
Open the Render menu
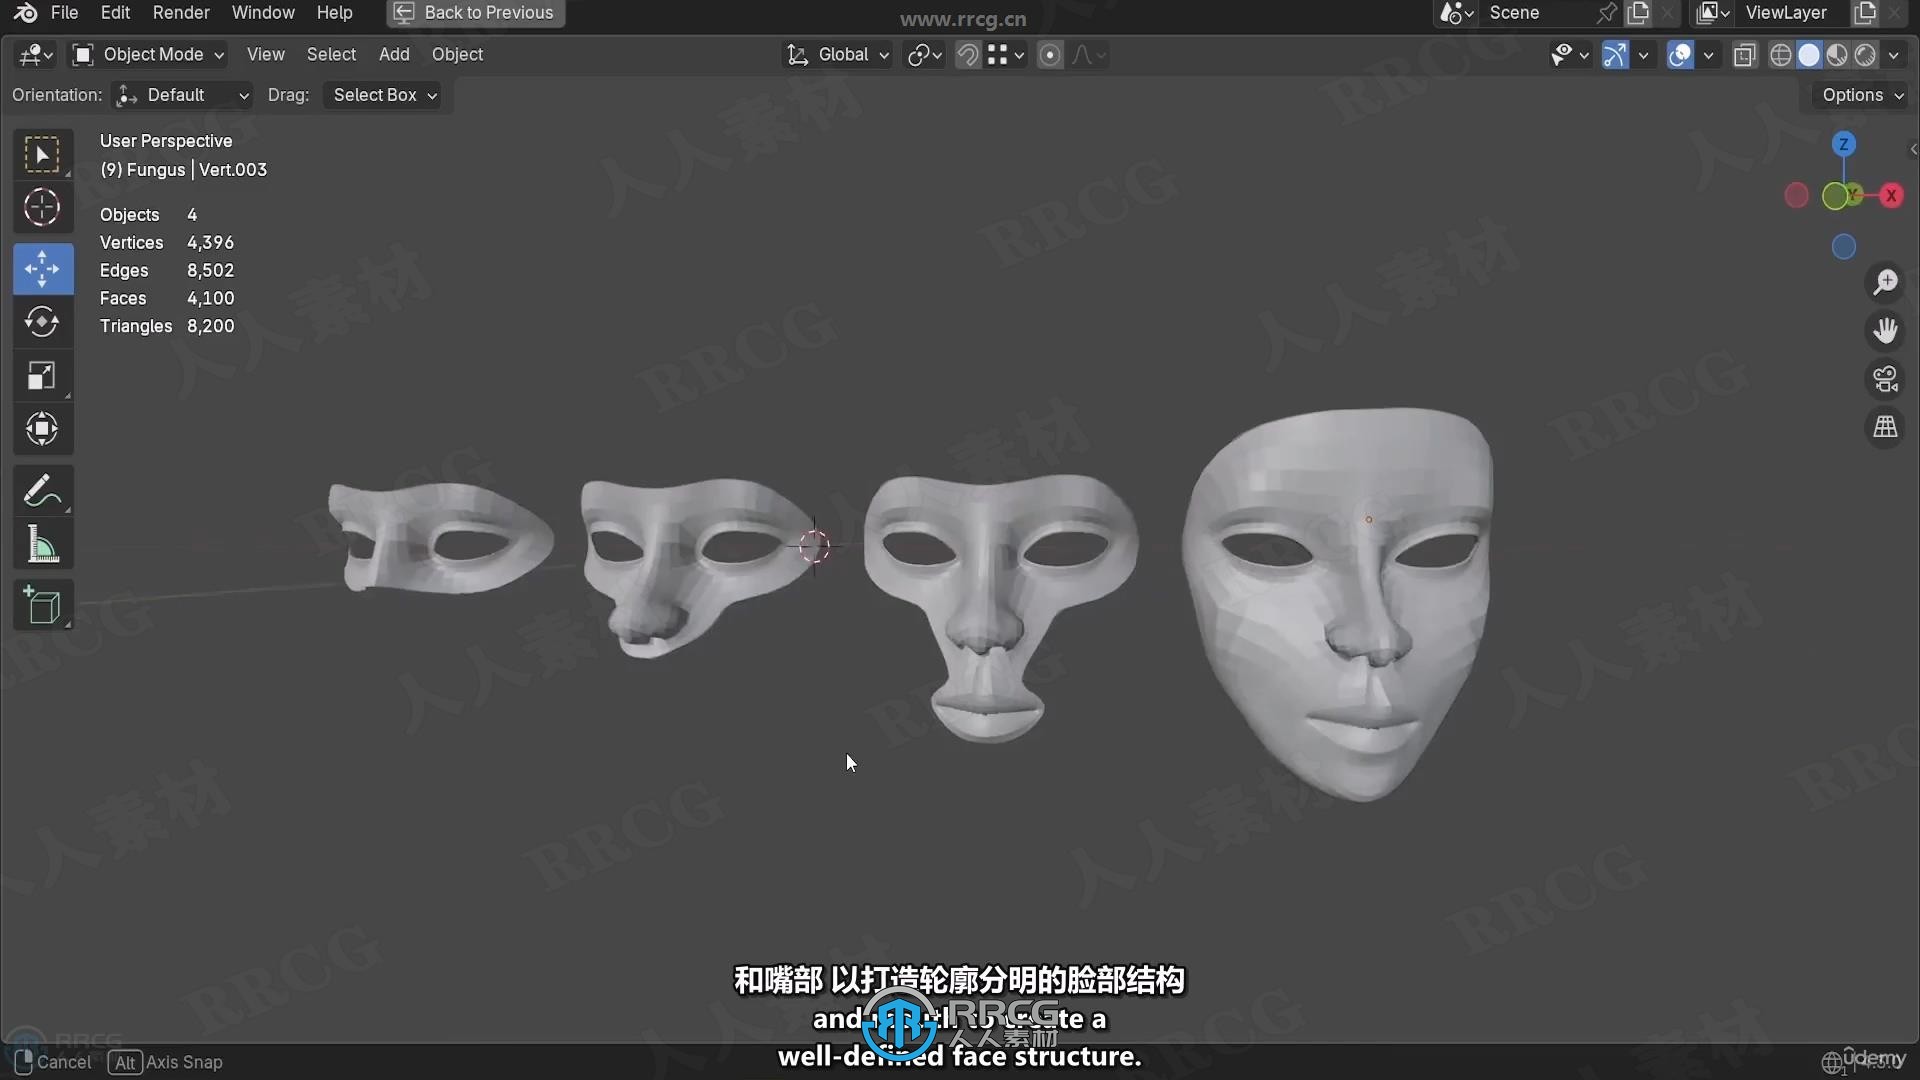[181, 13]
